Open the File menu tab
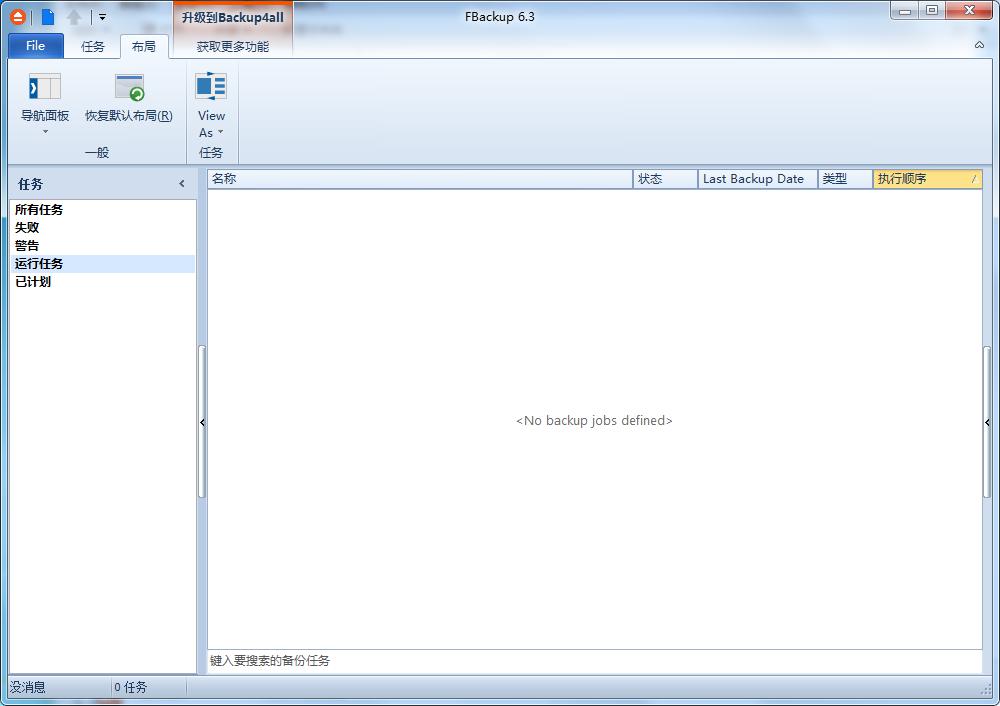Viewport: 1000px width, 706px height. pos(35,46)
